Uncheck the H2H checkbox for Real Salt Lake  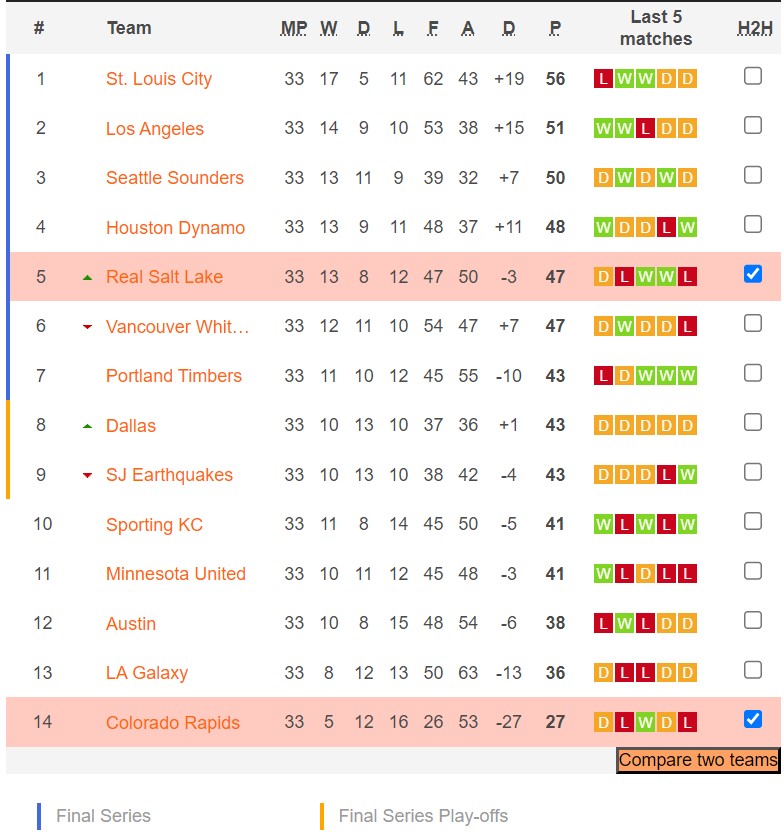753,274
